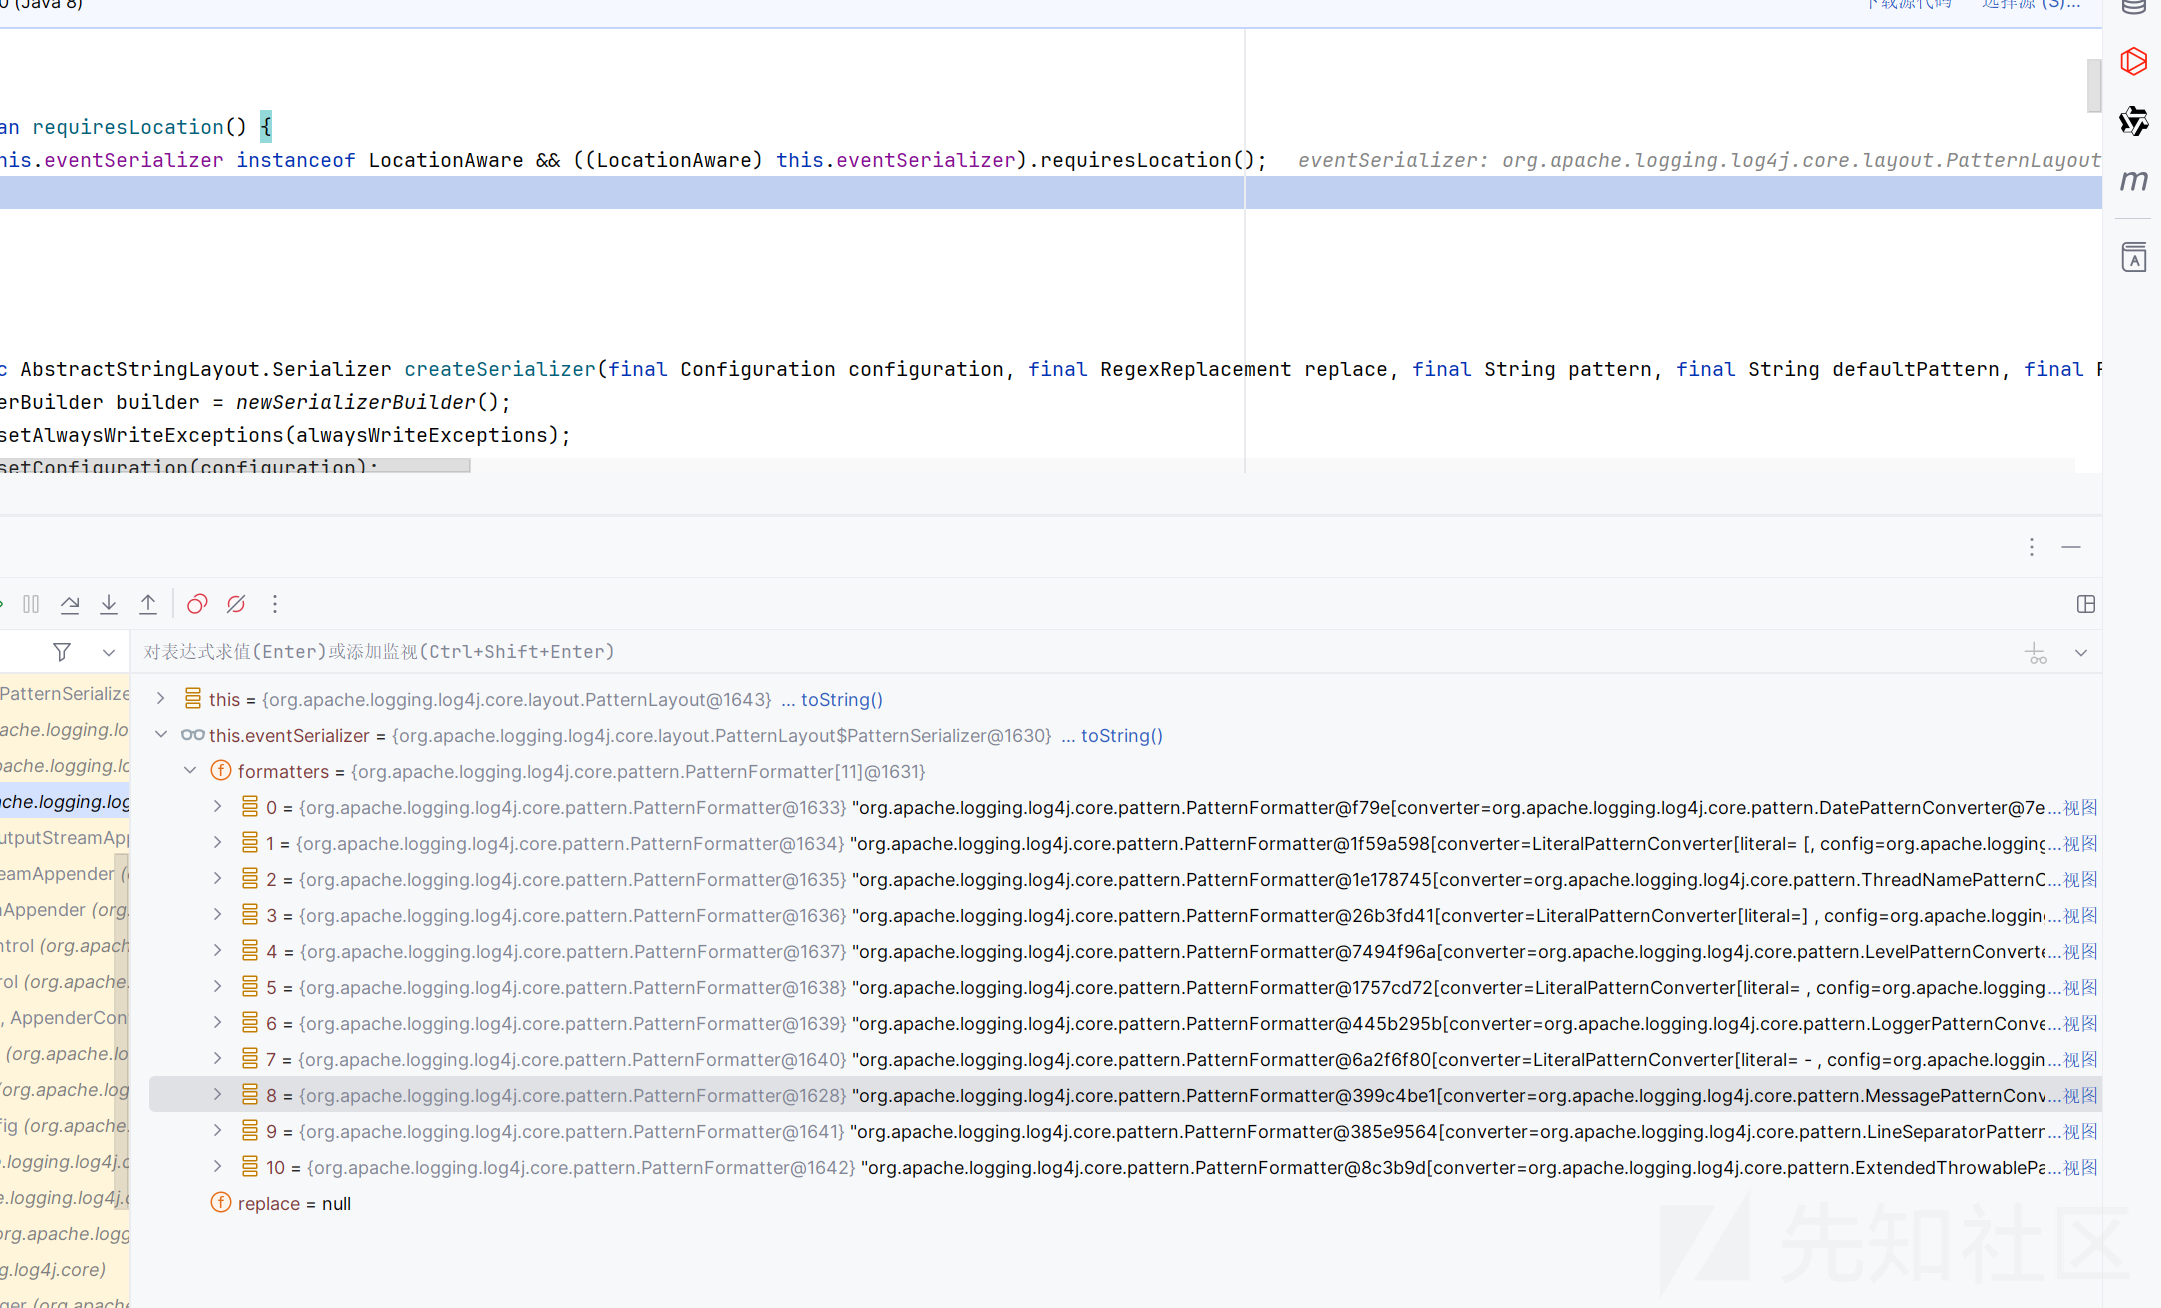This screenshot has width=2161, height=1308.
Task: Click the 视图 link on element 8
Action: pyautogui.click(x=2080, y=1095)
